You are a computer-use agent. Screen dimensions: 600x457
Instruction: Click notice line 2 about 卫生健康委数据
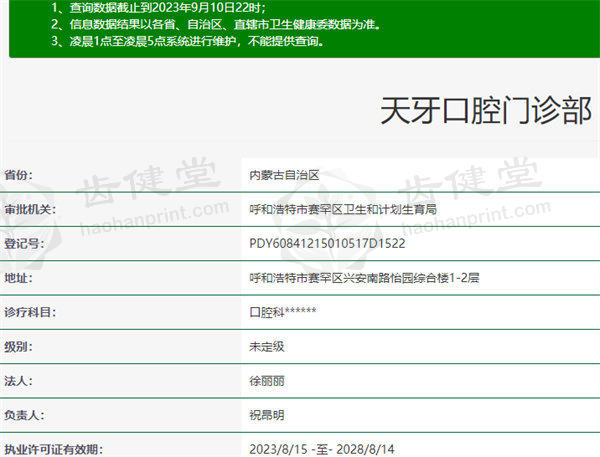(x=216, y=24)
